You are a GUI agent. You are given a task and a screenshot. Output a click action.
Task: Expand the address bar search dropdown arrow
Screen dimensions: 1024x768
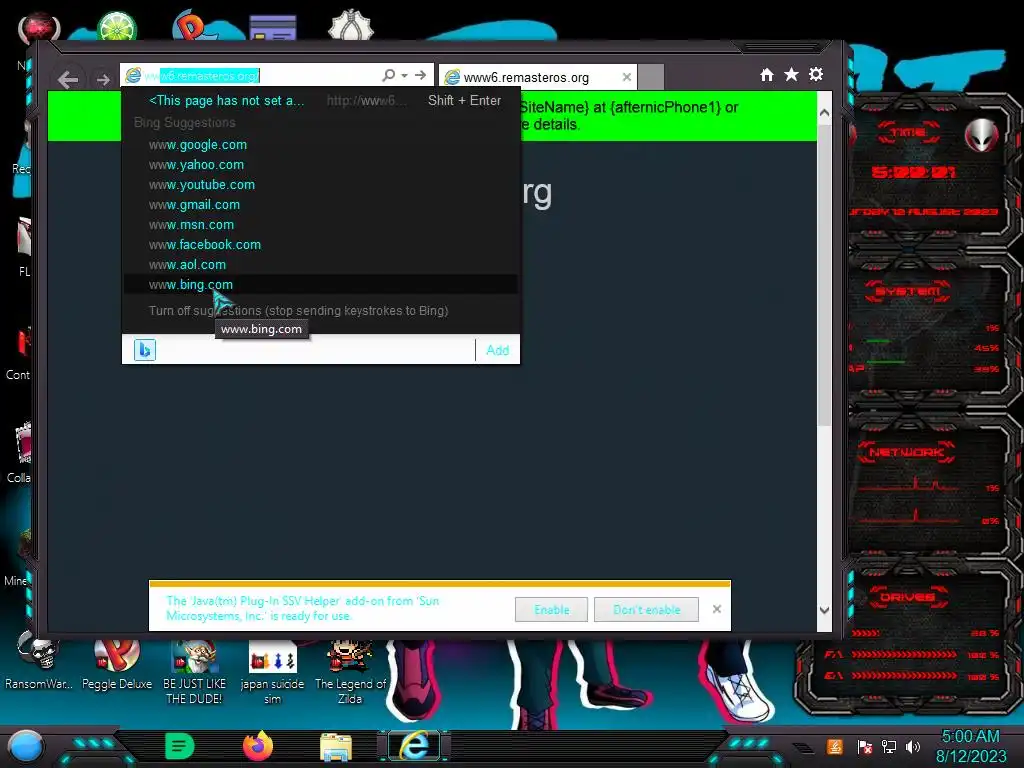(x=404, y=76)
